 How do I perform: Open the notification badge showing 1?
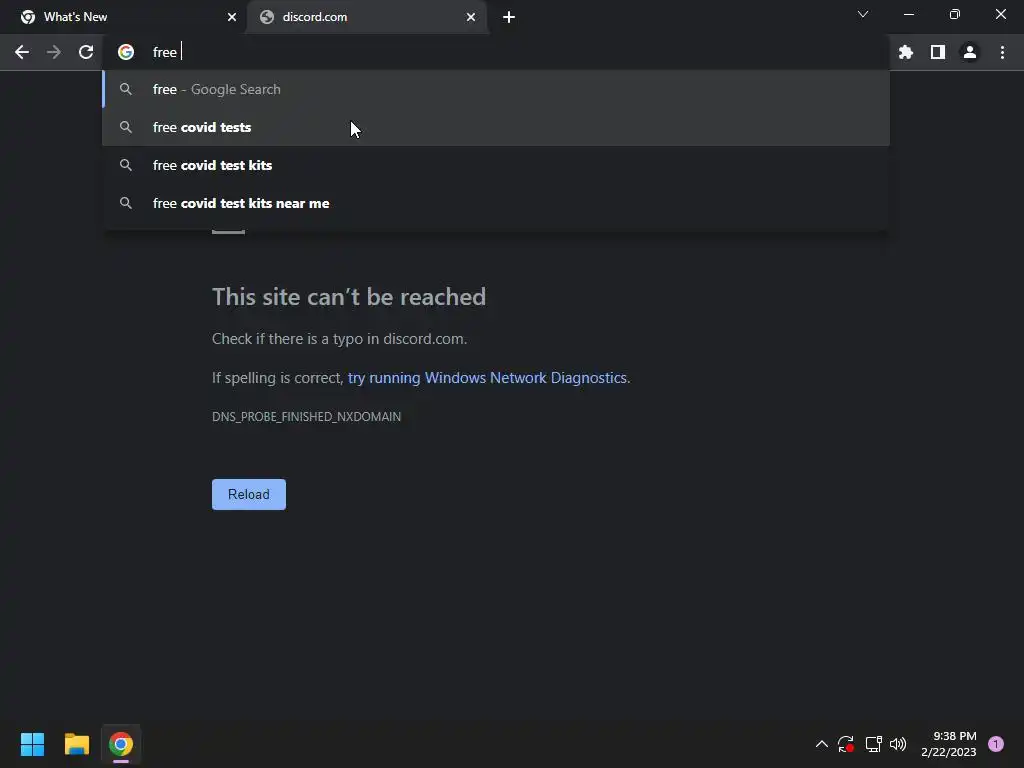point(996,744)
